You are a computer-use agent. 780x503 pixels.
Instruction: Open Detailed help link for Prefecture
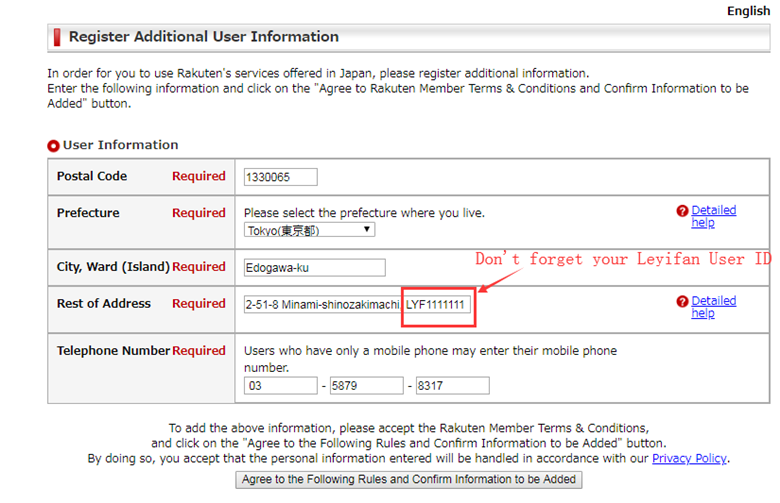click(x=713, y=216)
